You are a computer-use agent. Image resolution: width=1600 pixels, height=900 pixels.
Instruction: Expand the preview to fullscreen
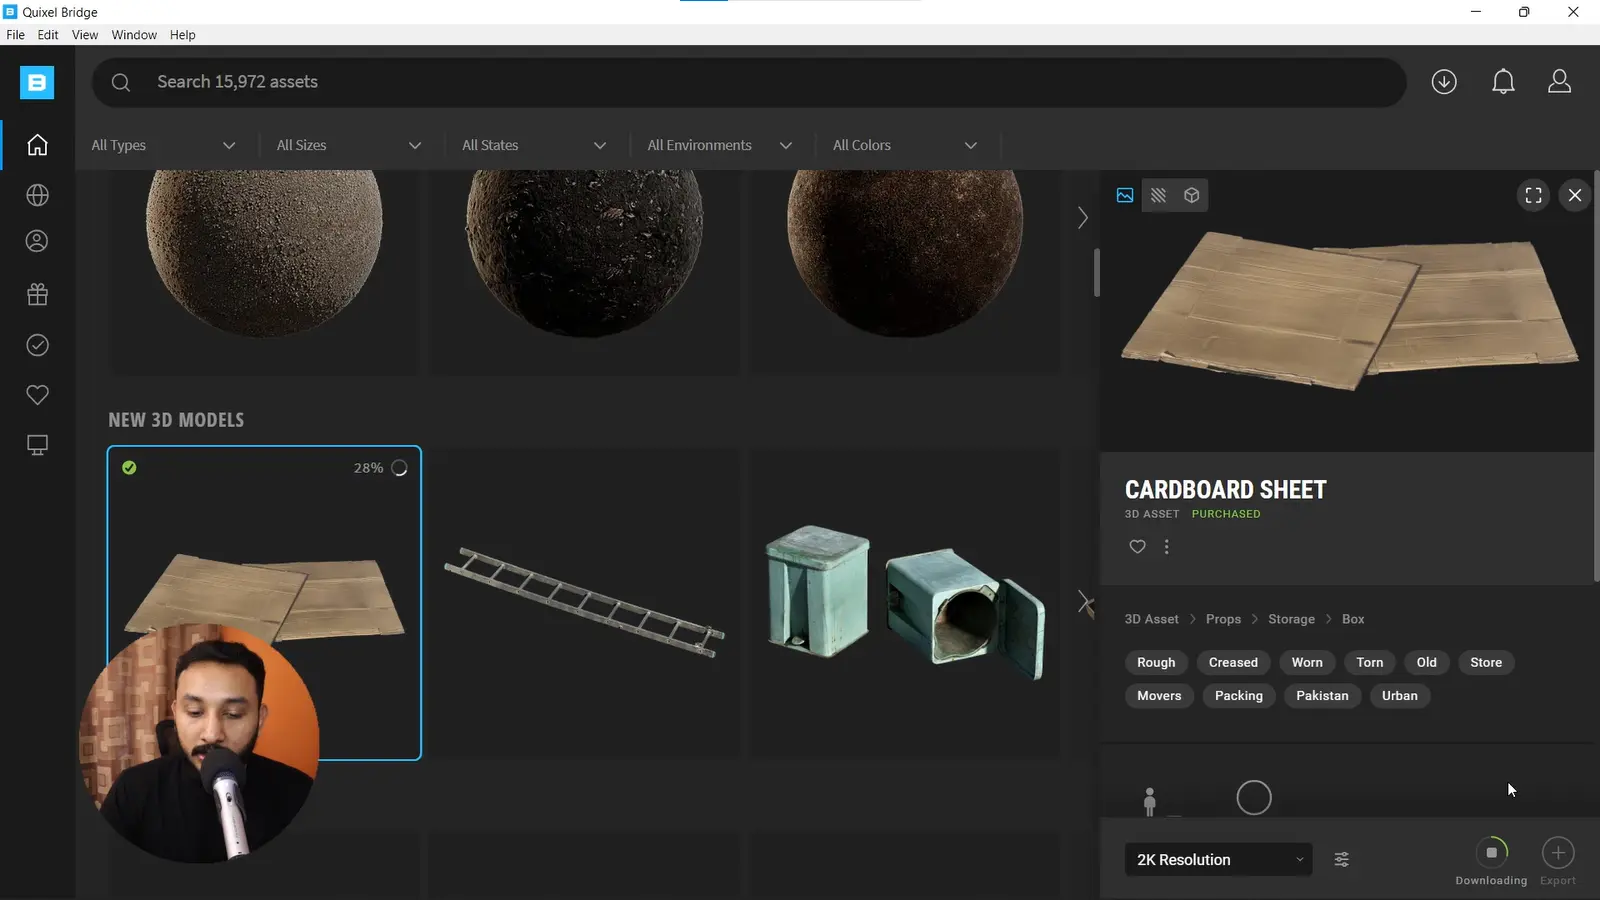click(1534, 195)
